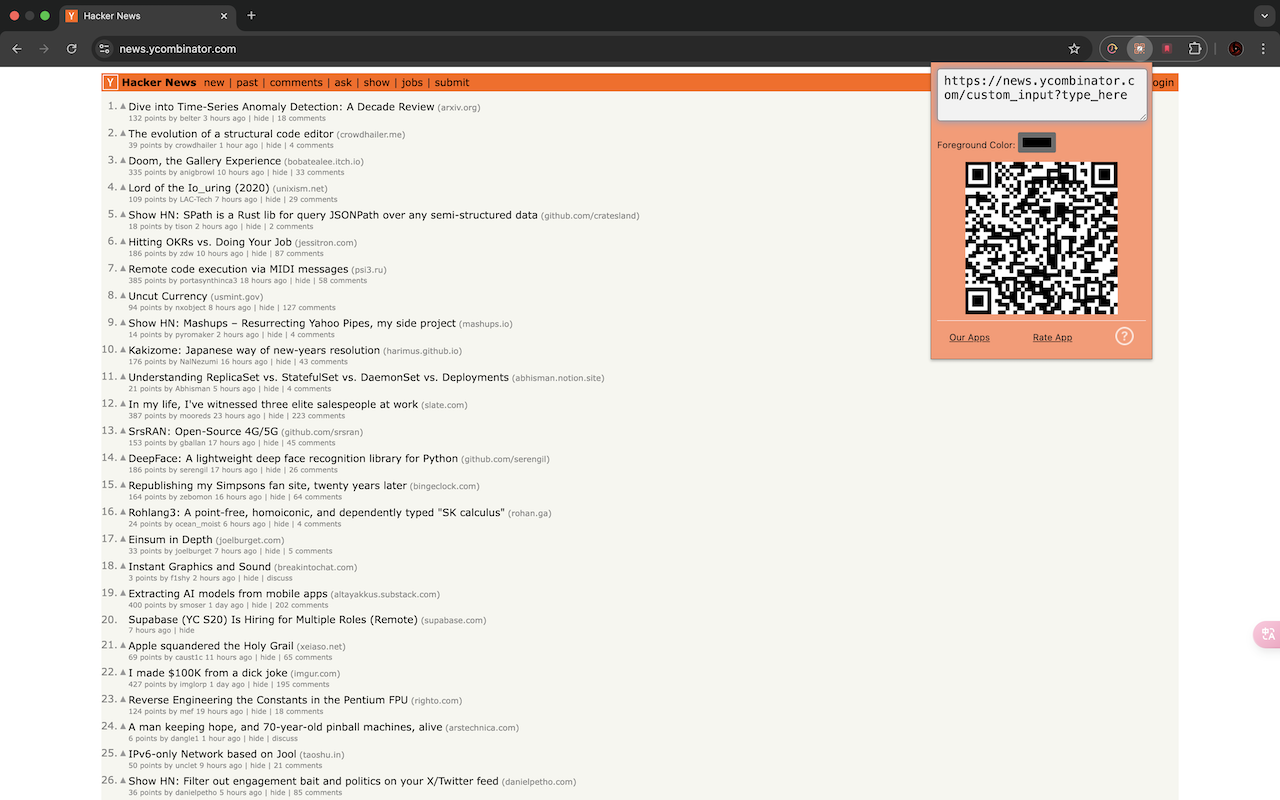Open 195 comments on $100K joke story
Viewport: 1280px width, 800px height.
point(302,686)
